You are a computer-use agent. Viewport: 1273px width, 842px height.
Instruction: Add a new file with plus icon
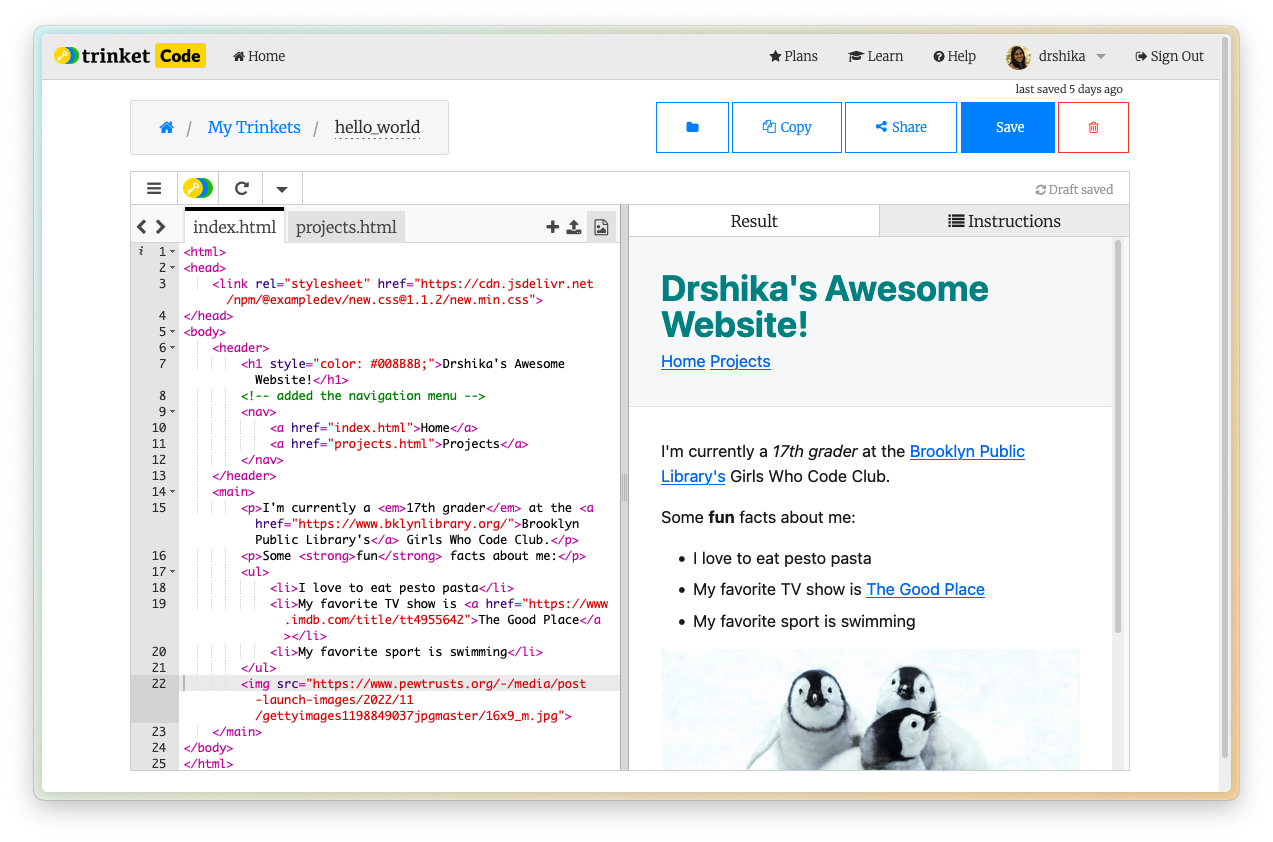tap(552, 227)
